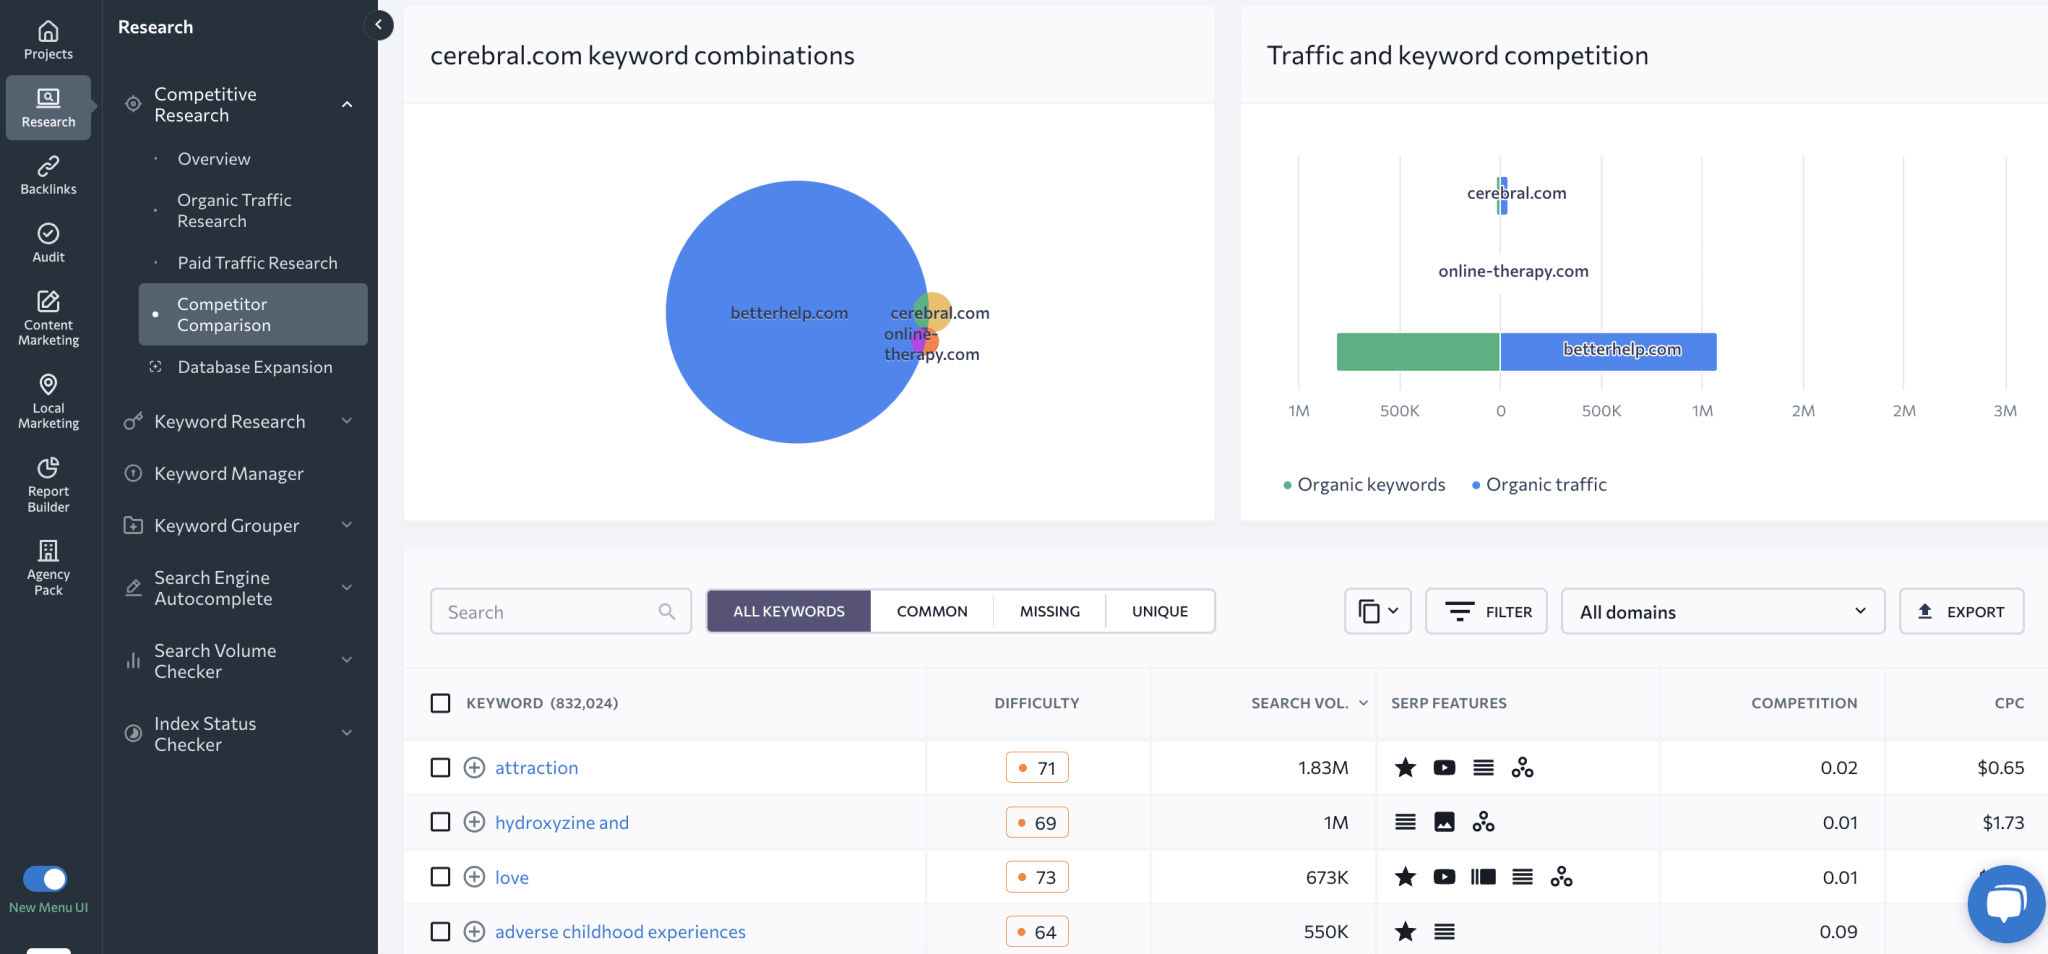Open the Backlinks section icon
2048x954 pixels.
(x=48, y=175)
